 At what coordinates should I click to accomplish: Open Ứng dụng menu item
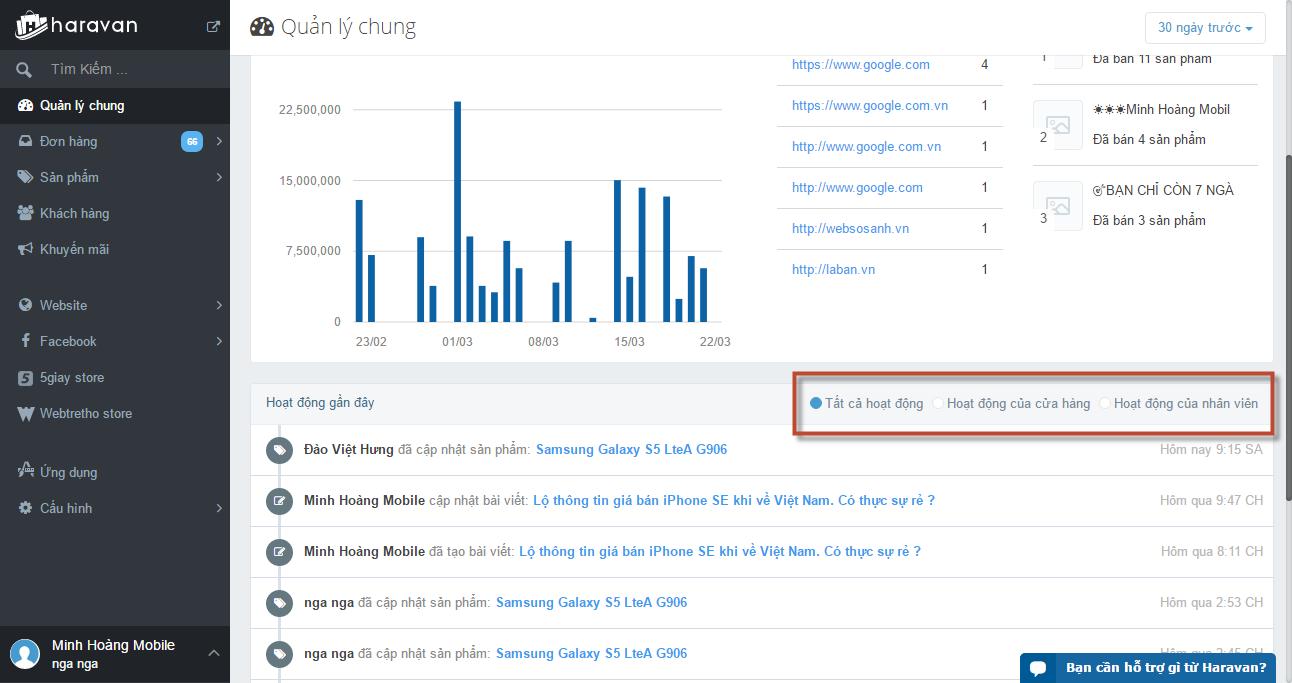[x=115, y=472]
